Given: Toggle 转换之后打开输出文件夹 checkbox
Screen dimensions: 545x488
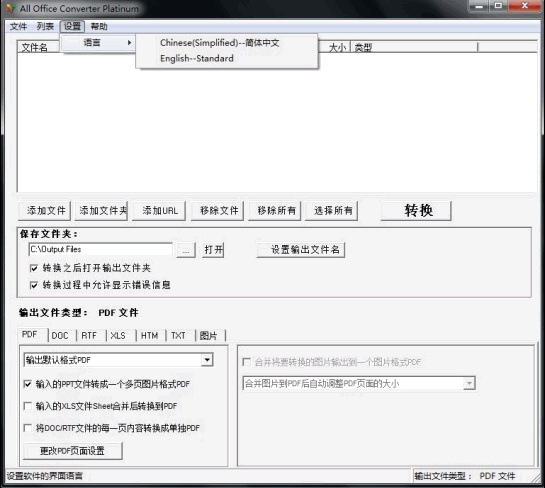Looking at the screenshot, I should (34, 268).
